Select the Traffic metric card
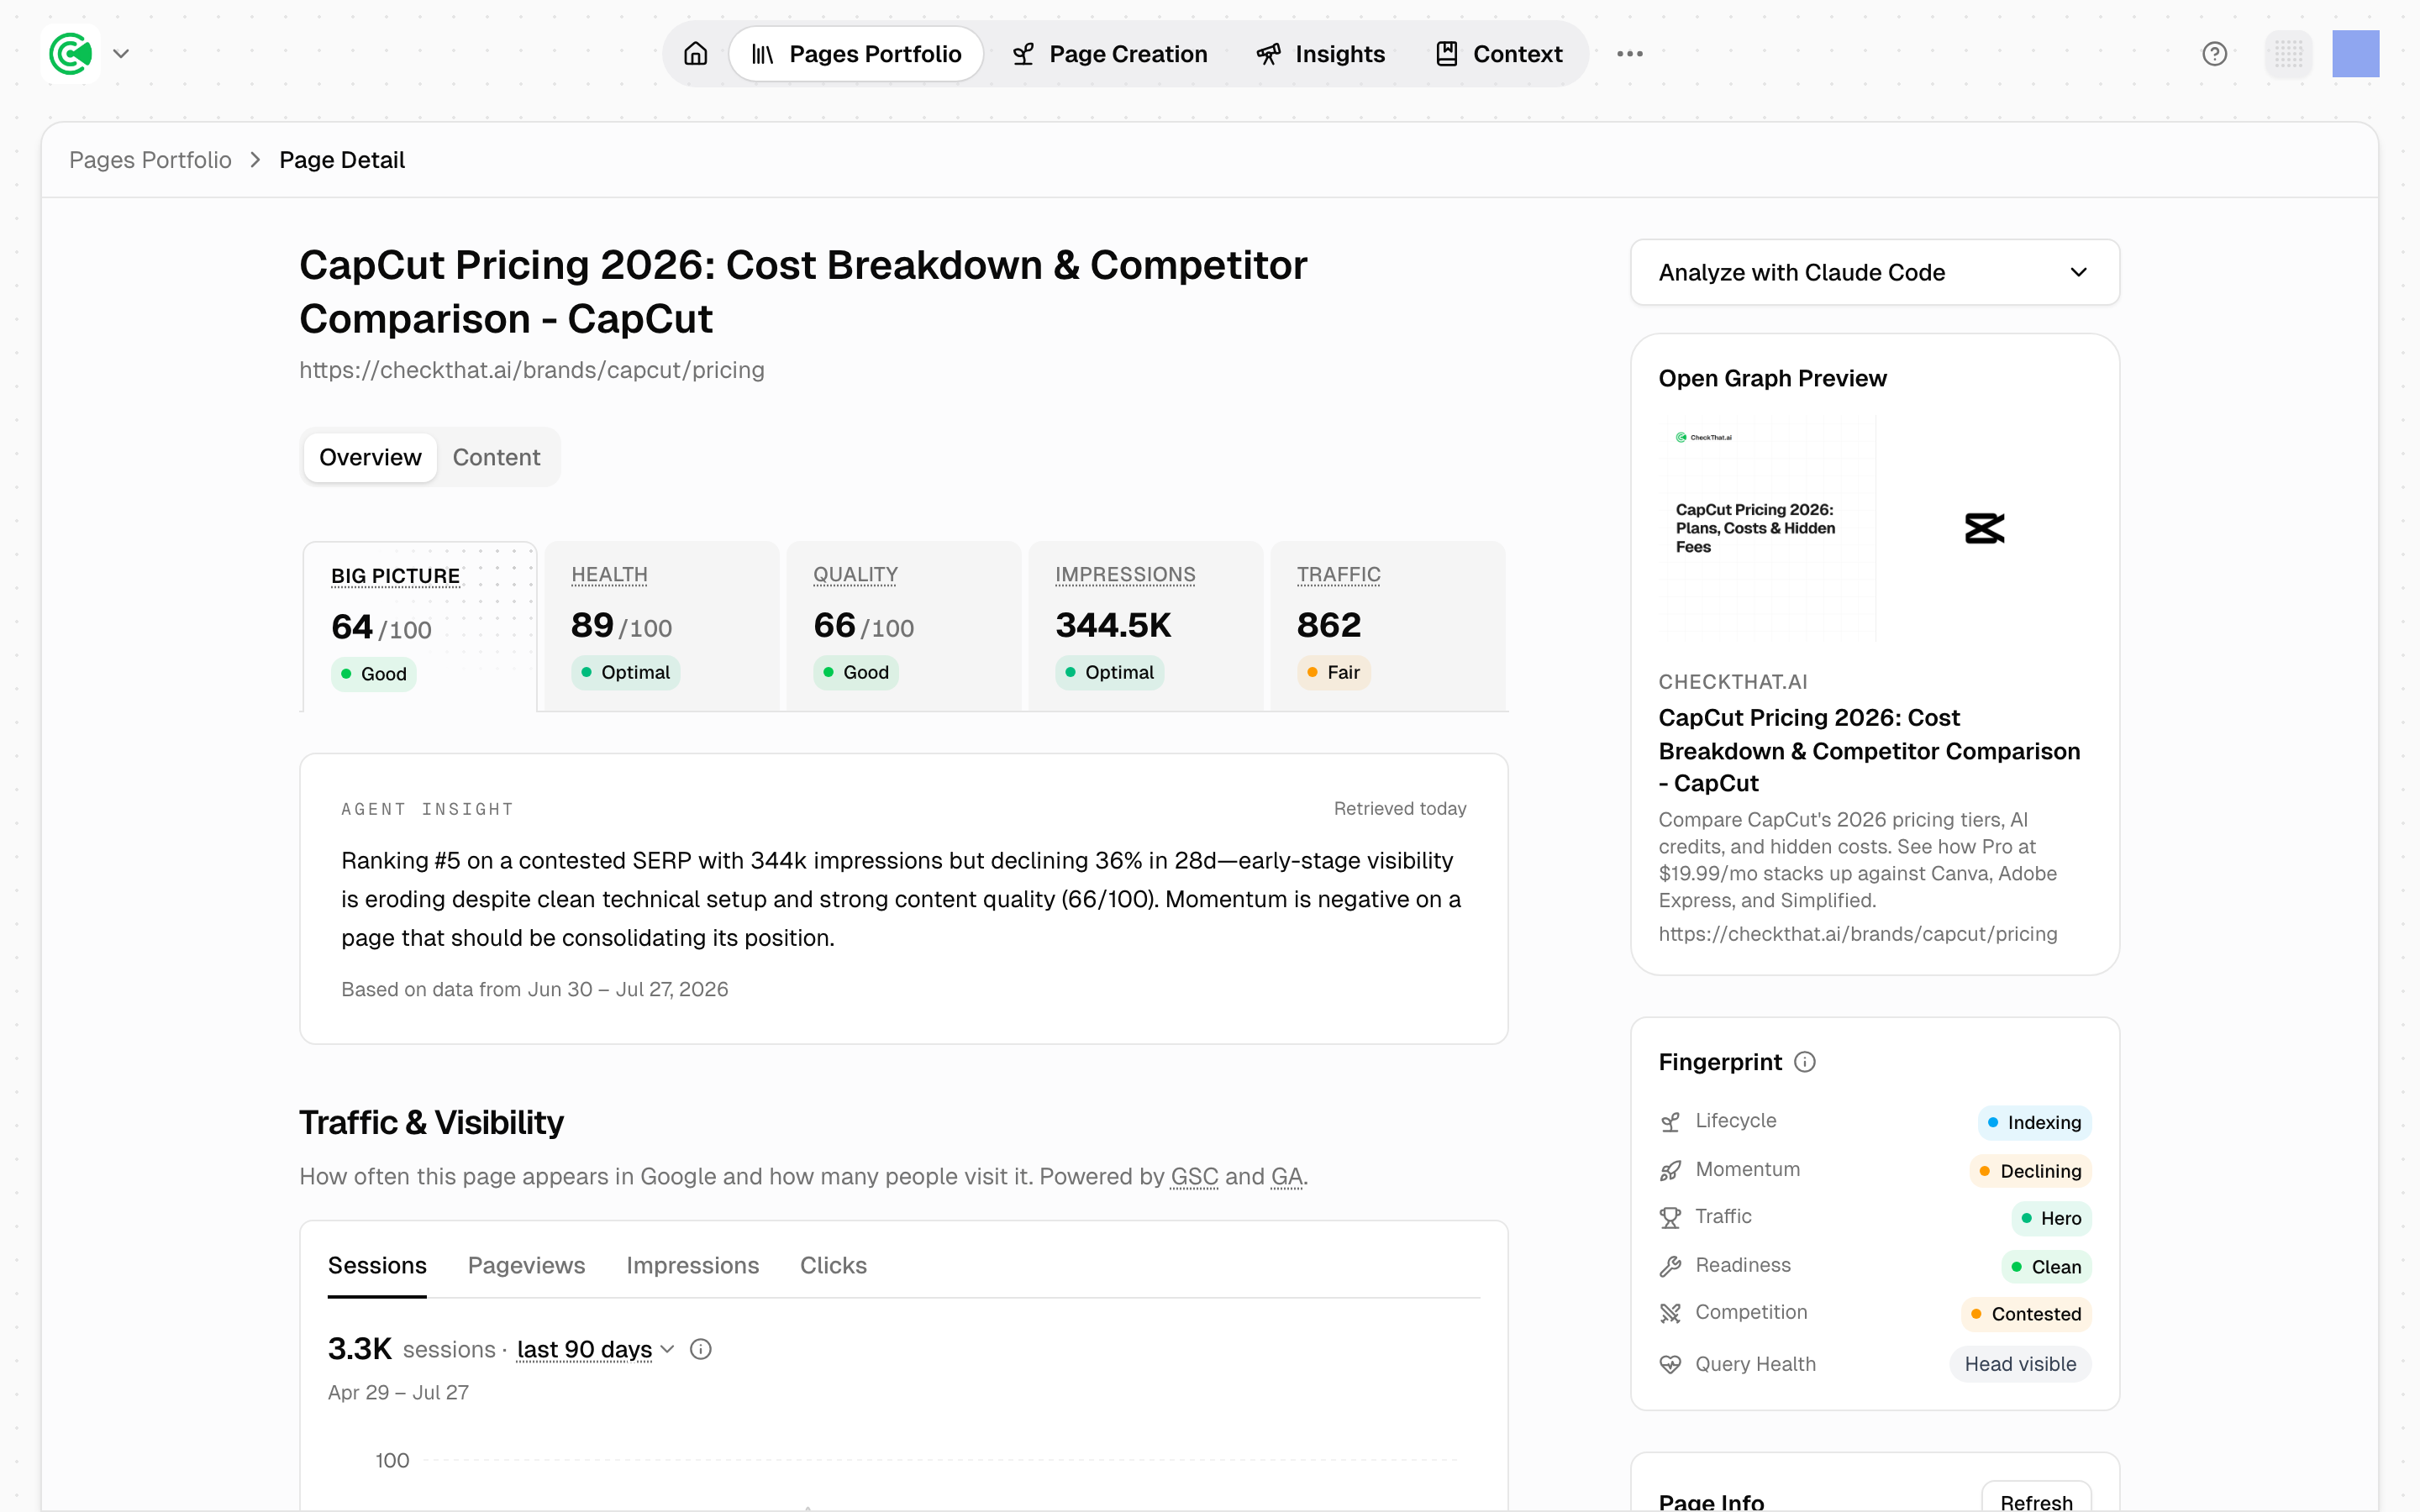The width and height of the screenshot is (2420, 1512). pyautogui.click(x=1388, y=626)
